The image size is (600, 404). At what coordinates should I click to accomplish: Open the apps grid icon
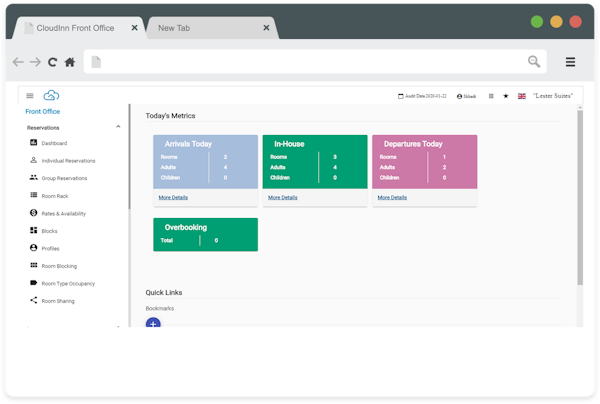[491, 96]
